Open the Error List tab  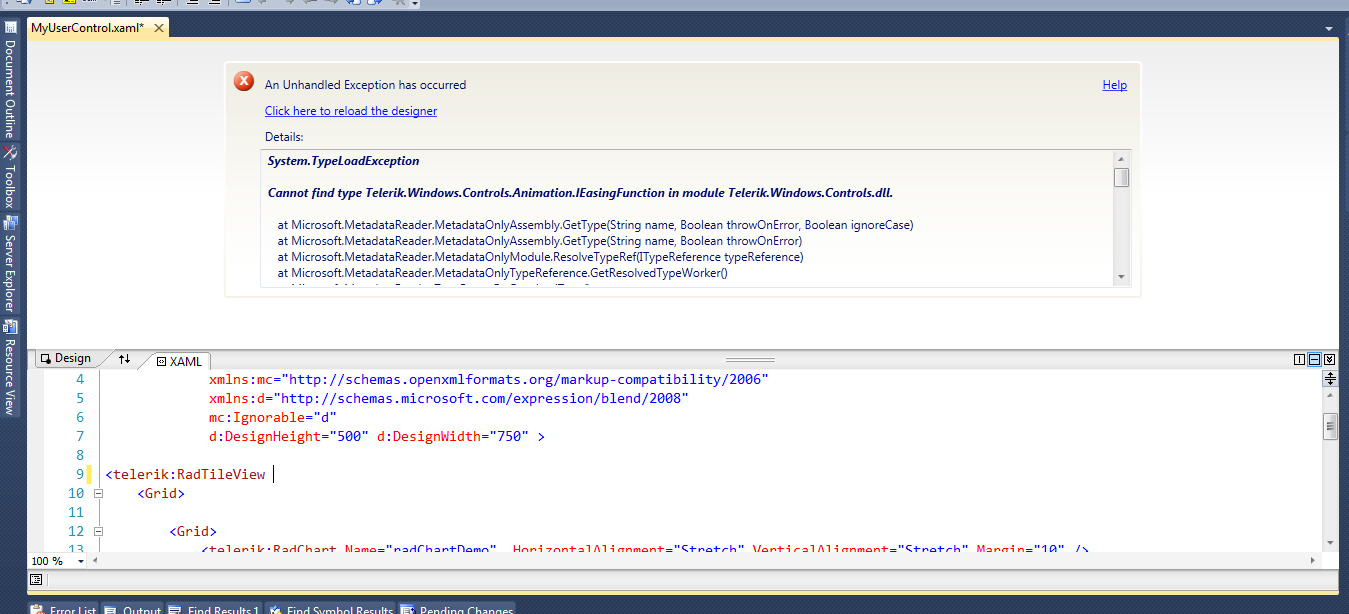coord(64,608)
